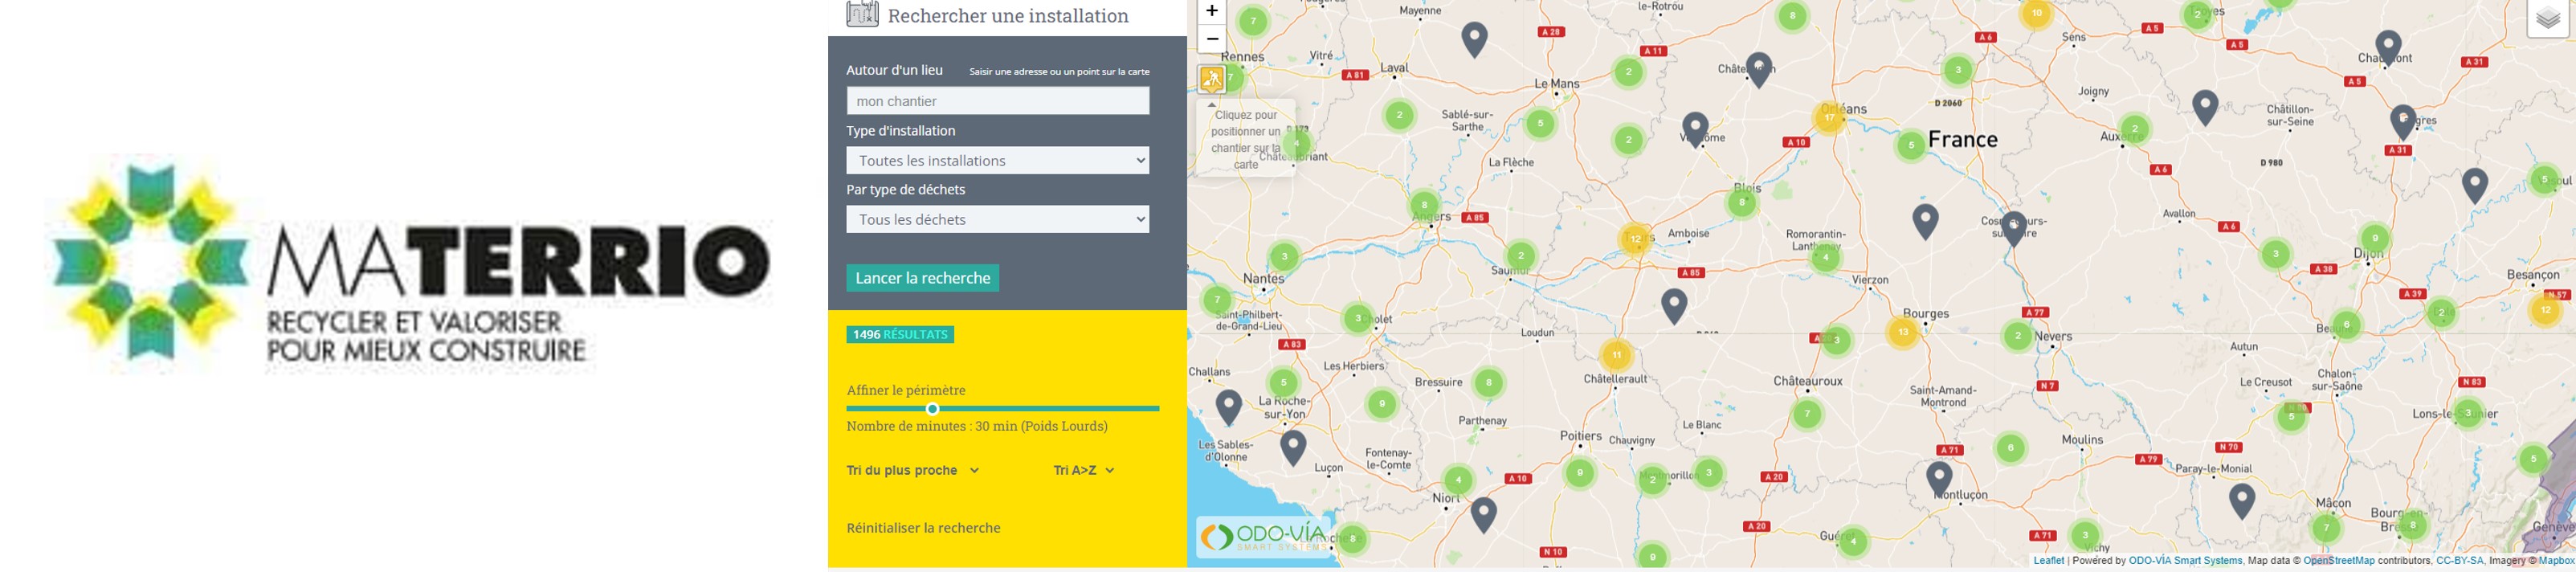
Task: Open the 'Type d'installation' dropdown
Action: (998, 160)
